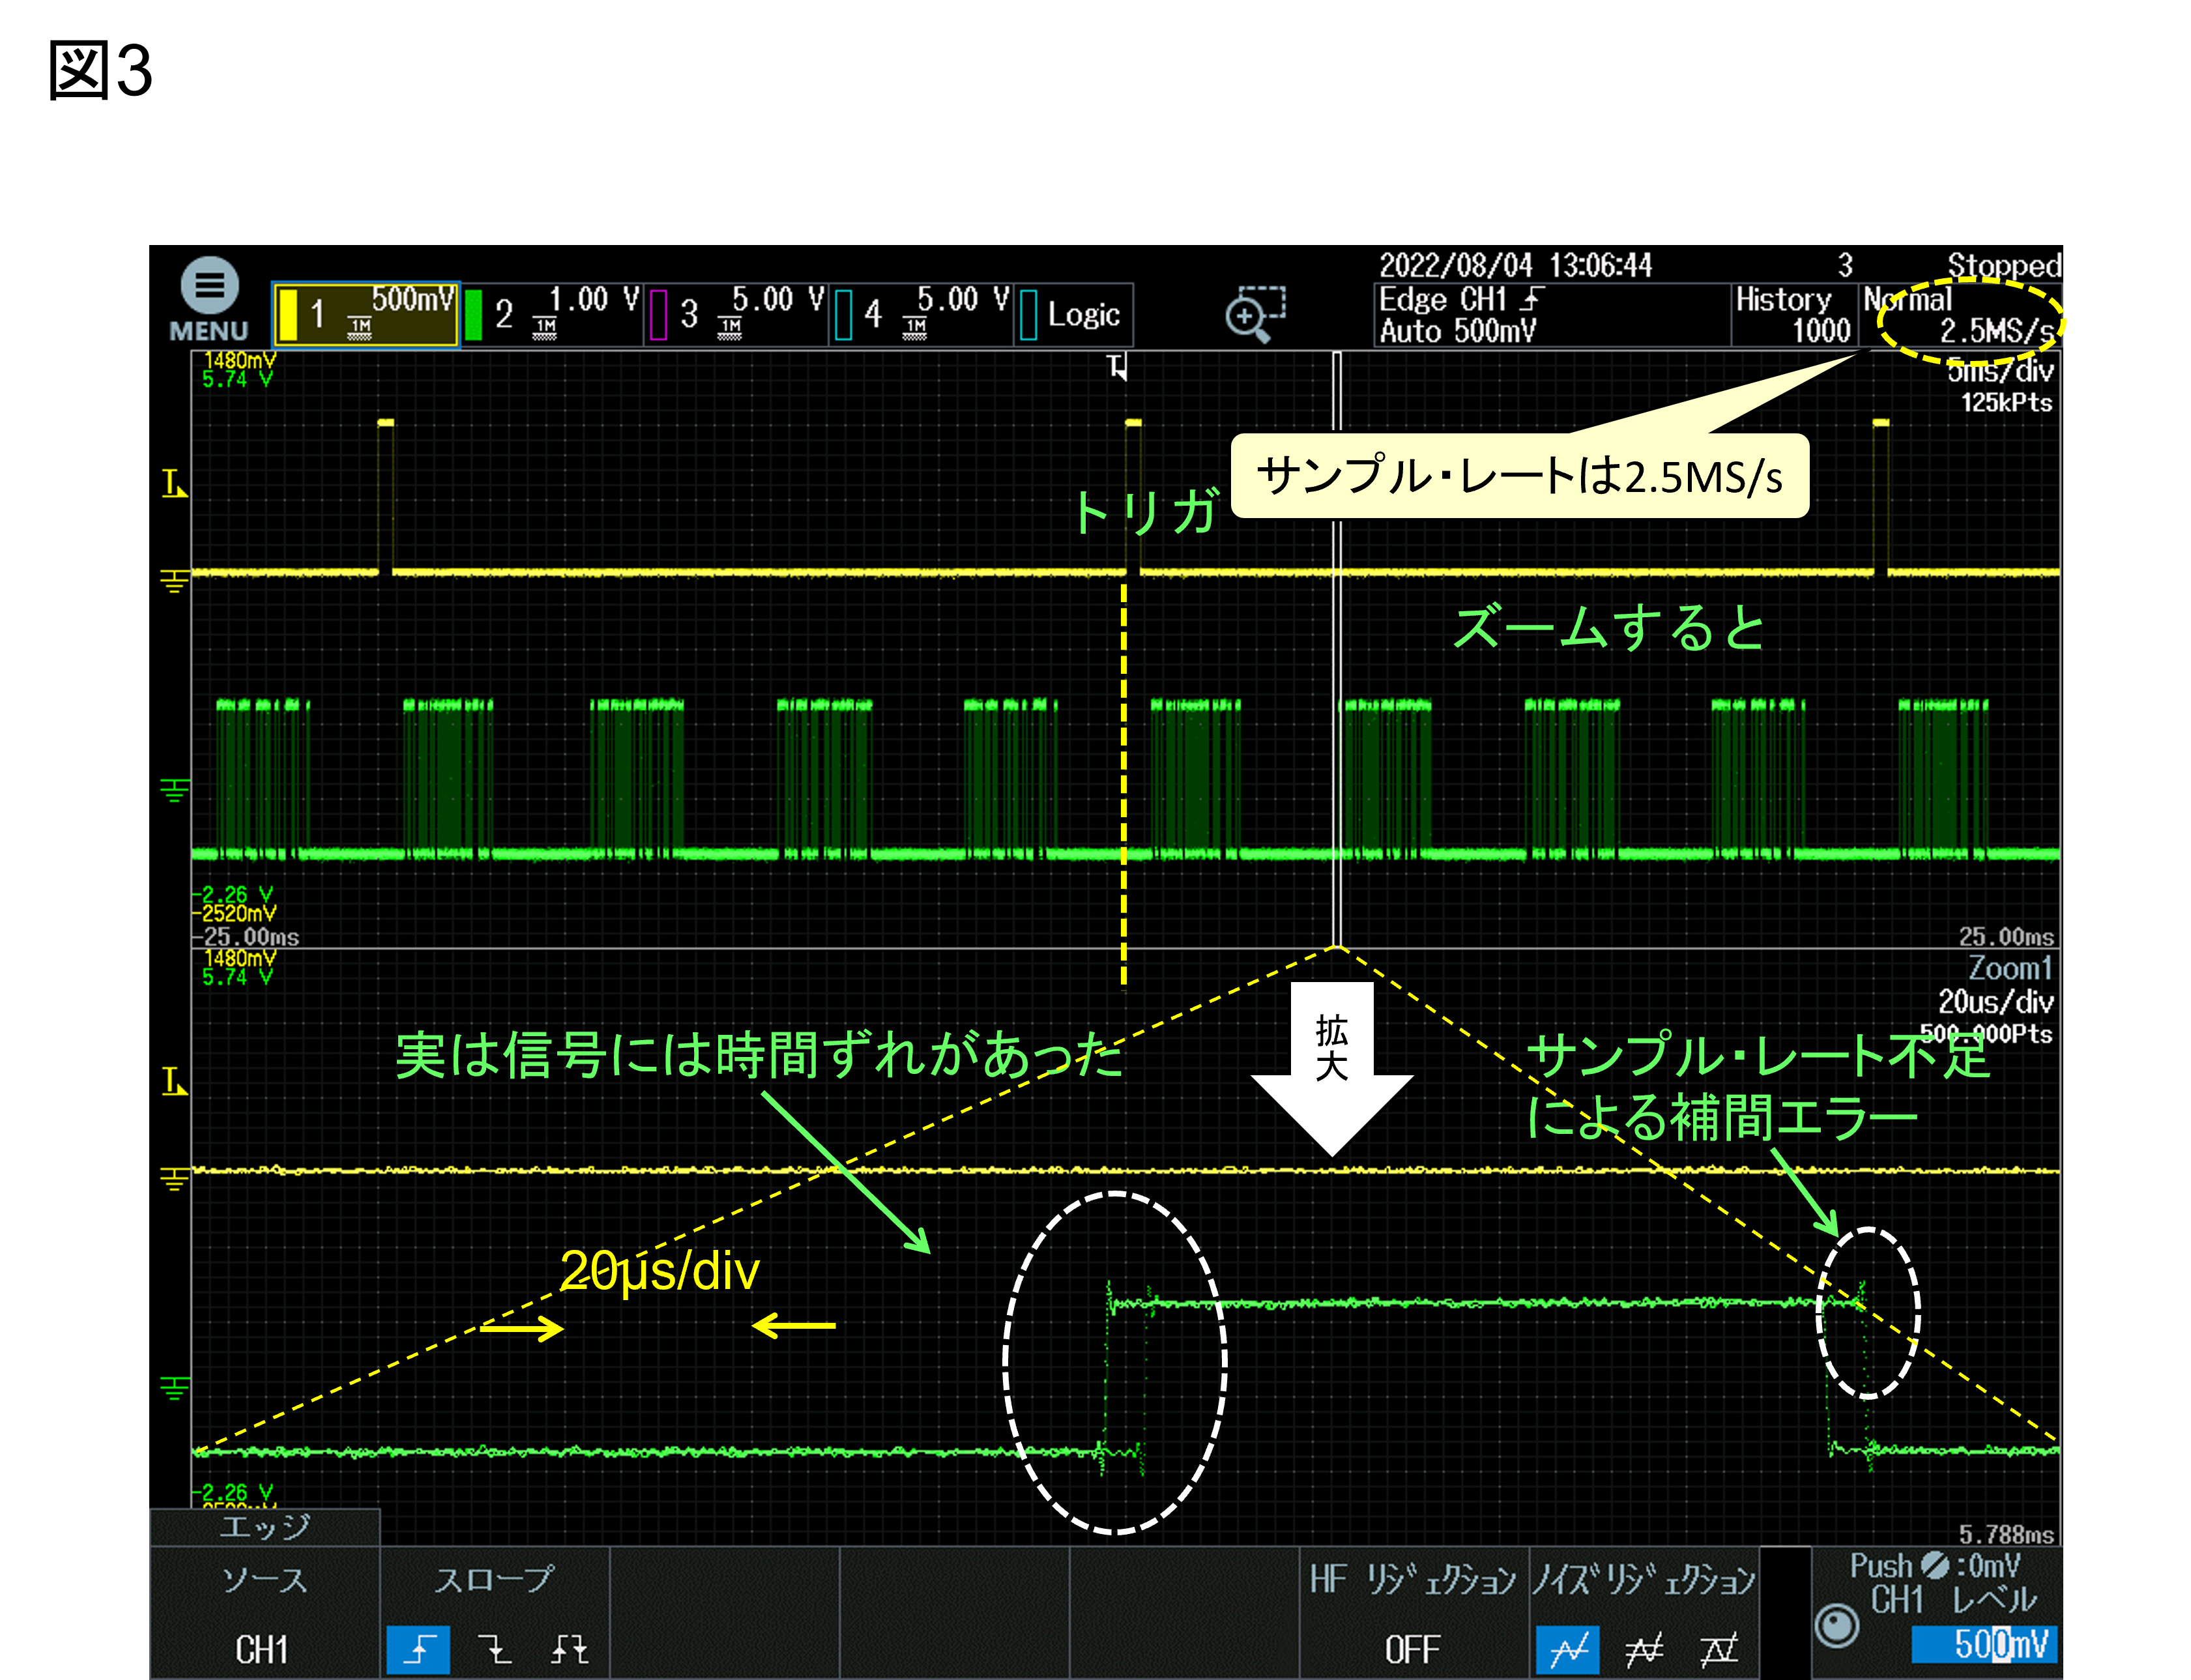Open the ソース CH1 menu
2191x1680 pixels.
[265, 1613]
